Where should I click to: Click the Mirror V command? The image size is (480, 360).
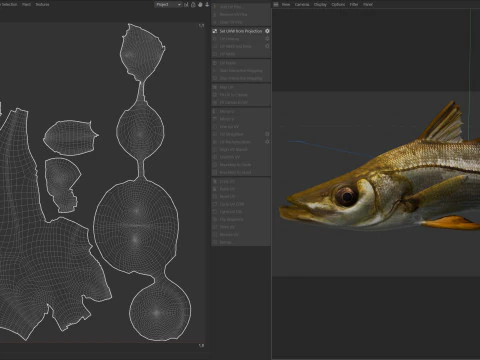[x=241, y=119]
